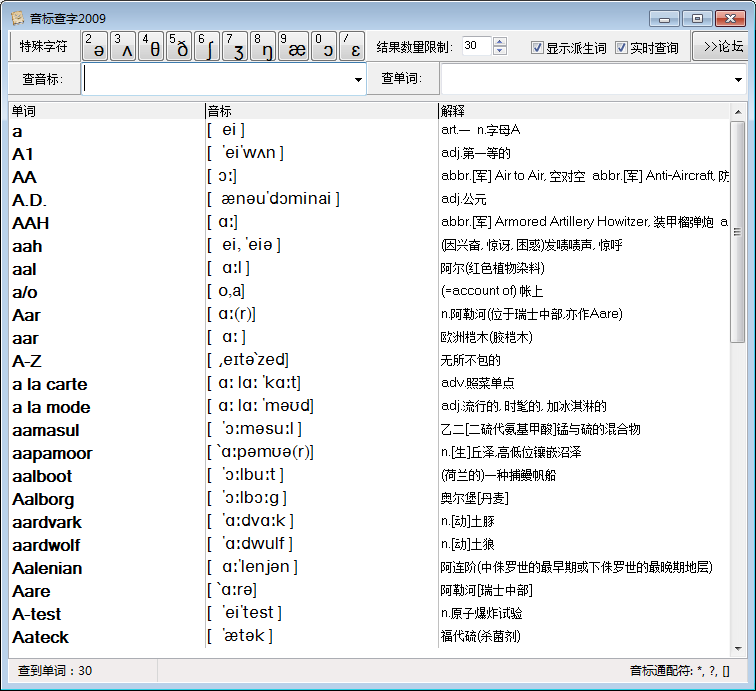Insert the θ theta phonetic symbol
The height and width of the screenshot is (691, 756).
pyautogui.click(x=151, y=46)
